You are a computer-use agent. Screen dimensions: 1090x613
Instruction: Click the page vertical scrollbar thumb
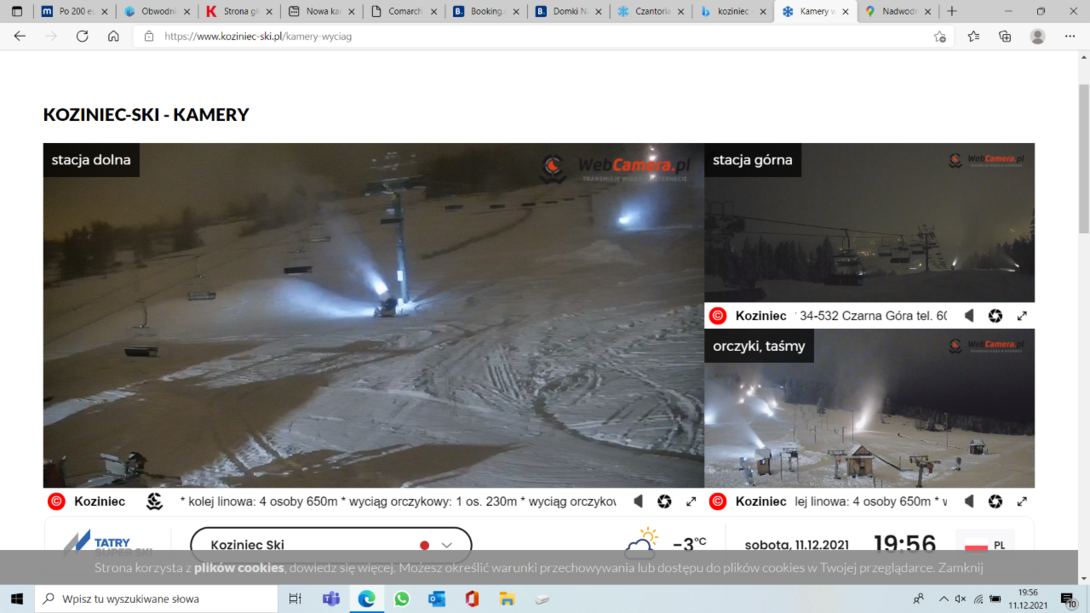(x=1084, y=158)
